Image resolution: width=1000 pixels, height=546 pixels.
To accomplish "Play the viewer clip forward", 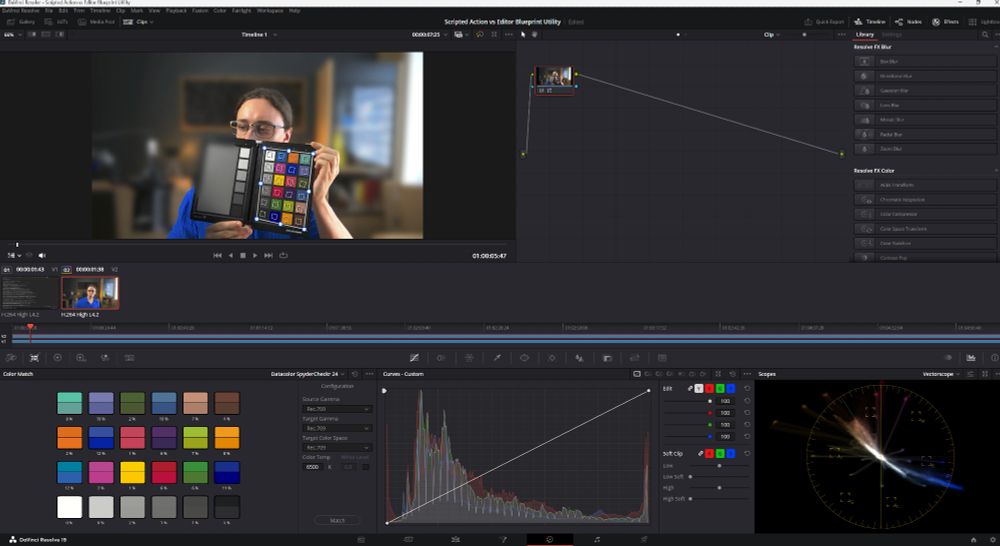I will pos(255,255).
